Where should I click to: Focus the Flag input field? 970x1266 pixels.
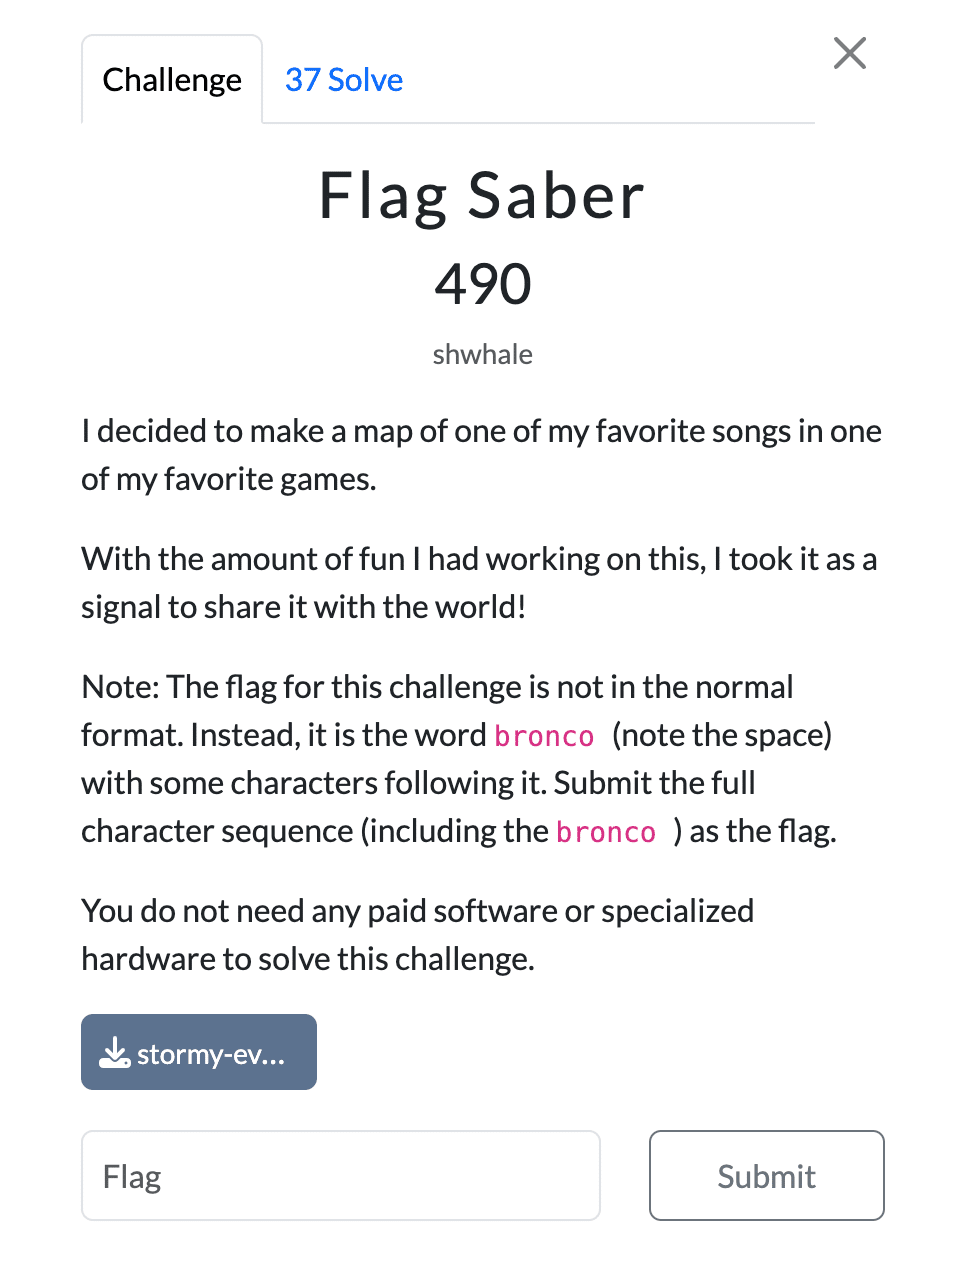click(x=341, y=1176)
